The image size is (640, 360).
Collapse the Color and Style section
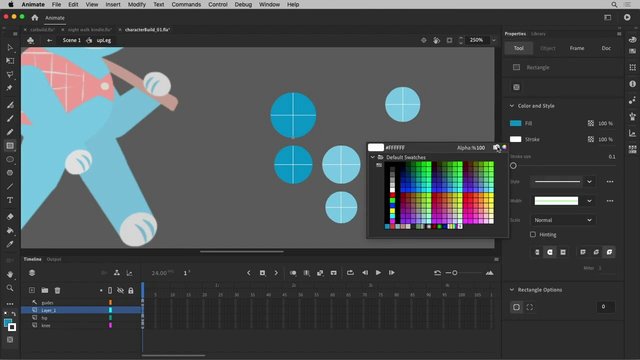tap(511, 106)
